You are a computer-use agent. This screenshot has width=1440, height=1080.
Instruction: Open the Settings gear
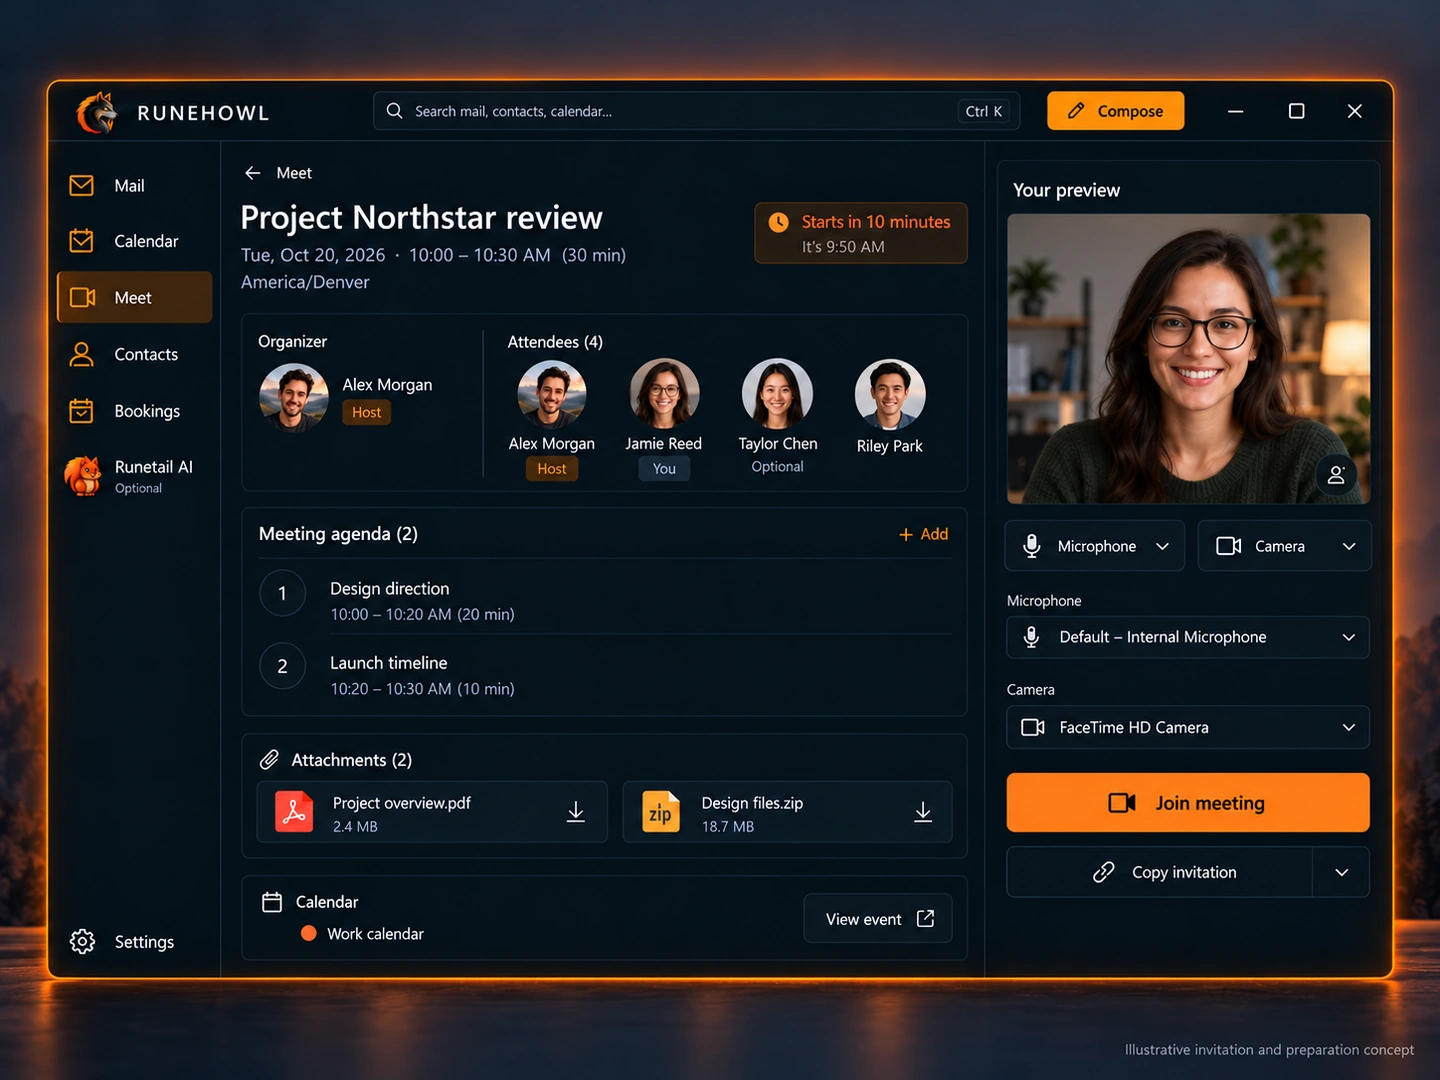(x=83, y=941)
